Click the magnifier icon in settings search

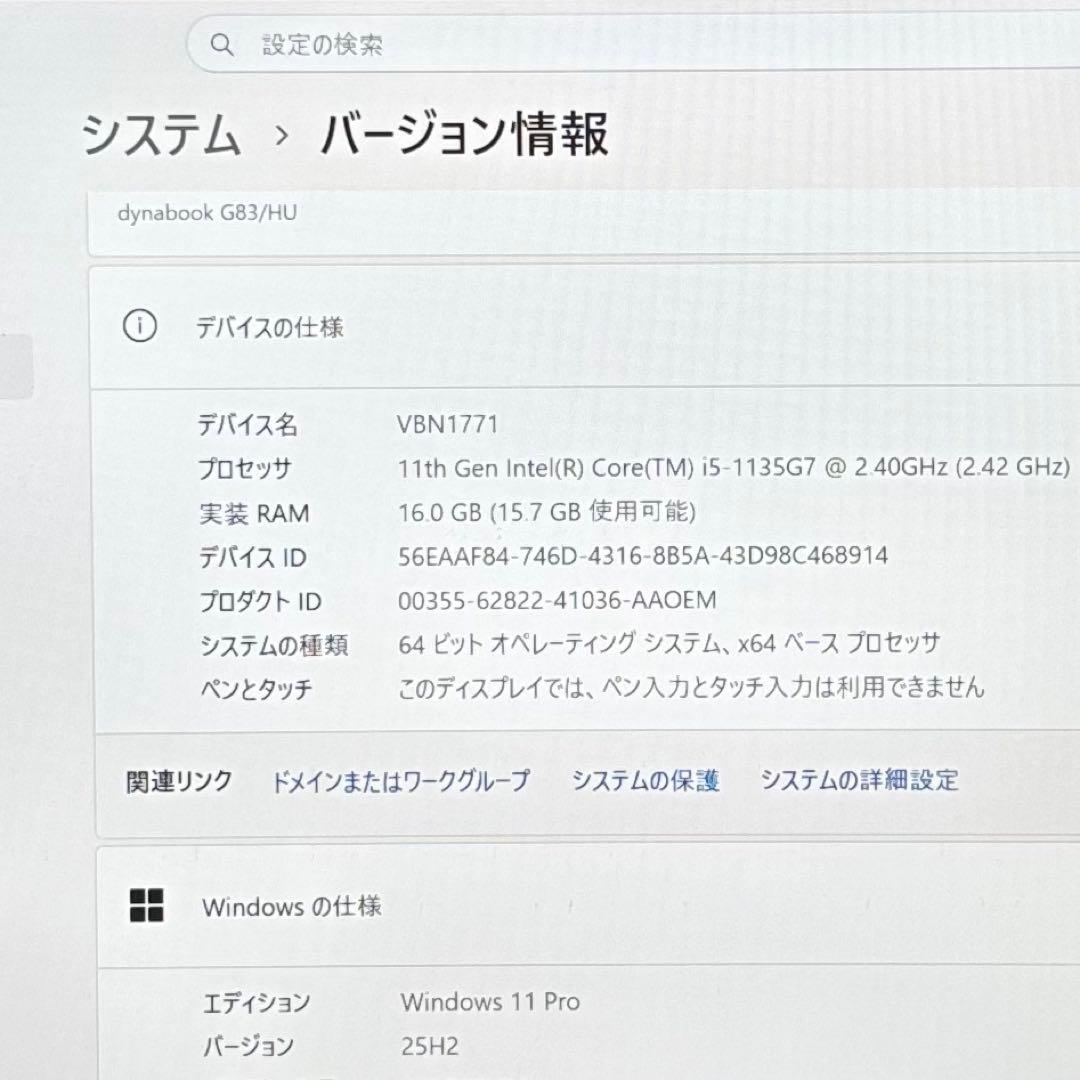click(221, 45)
